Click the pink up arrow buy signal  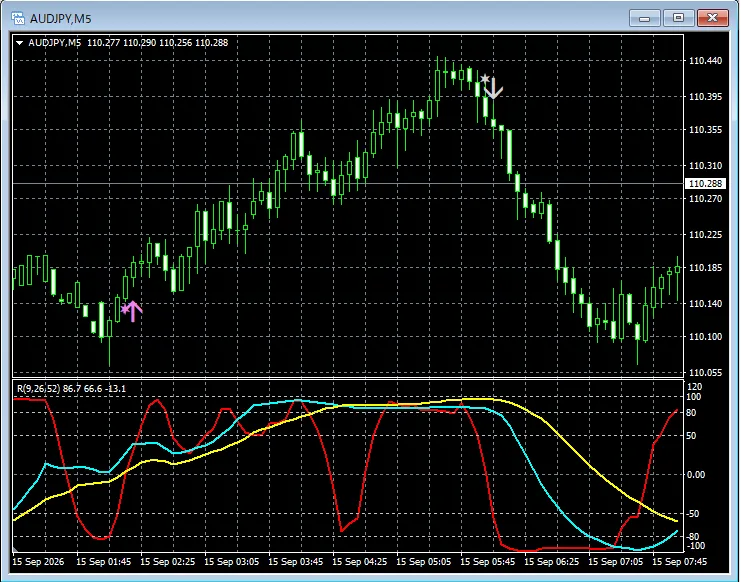tap(134, 311)
